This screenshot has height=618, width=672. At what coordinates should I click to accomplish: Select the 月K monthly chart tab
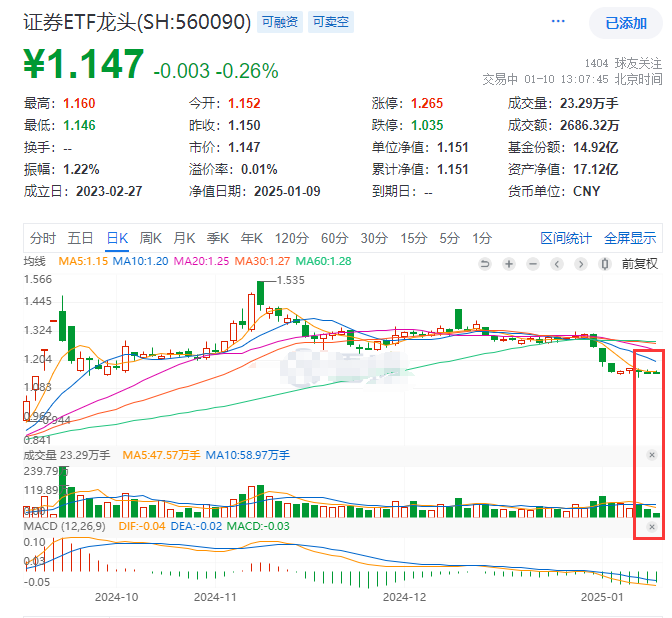tap(184, 238)
